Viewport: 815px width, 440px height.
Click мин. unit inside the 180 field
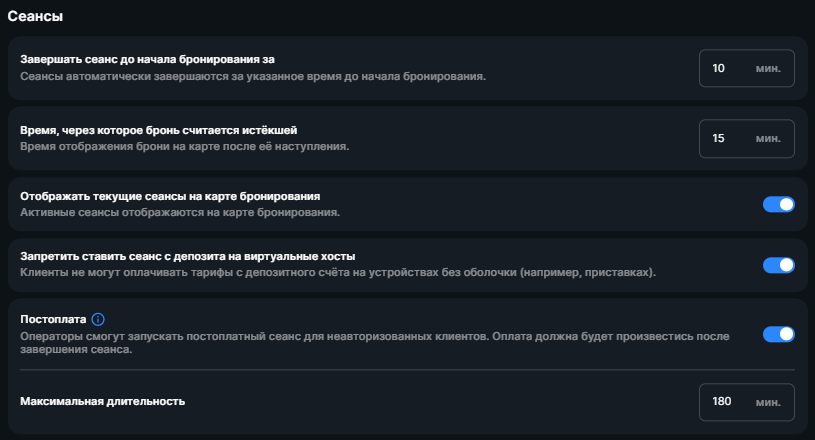point(768,402)
